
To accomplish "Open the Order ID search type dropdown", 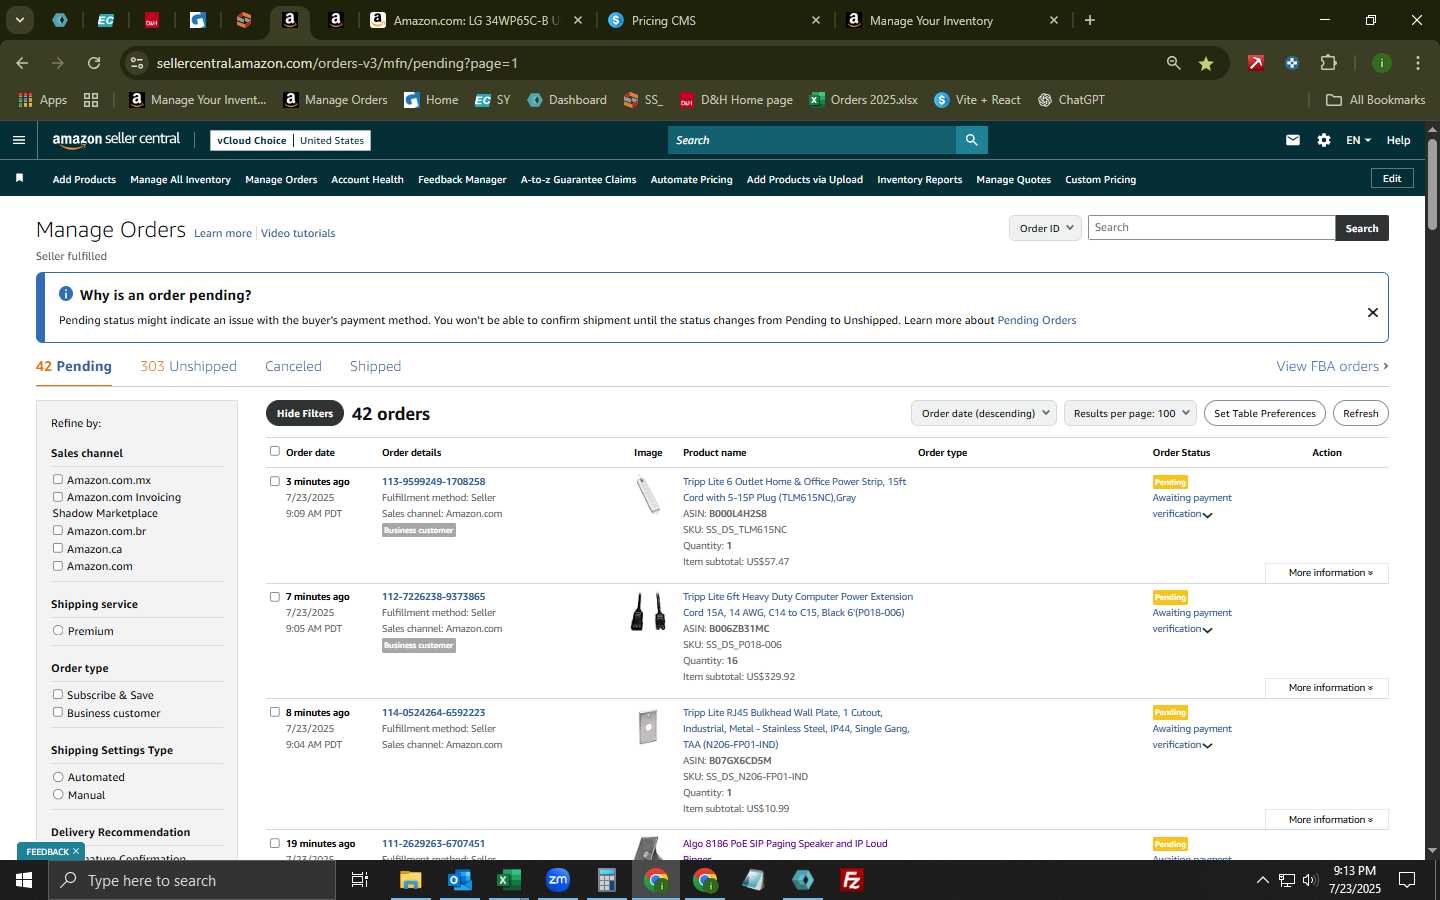I will click(x=1045, y=228).
